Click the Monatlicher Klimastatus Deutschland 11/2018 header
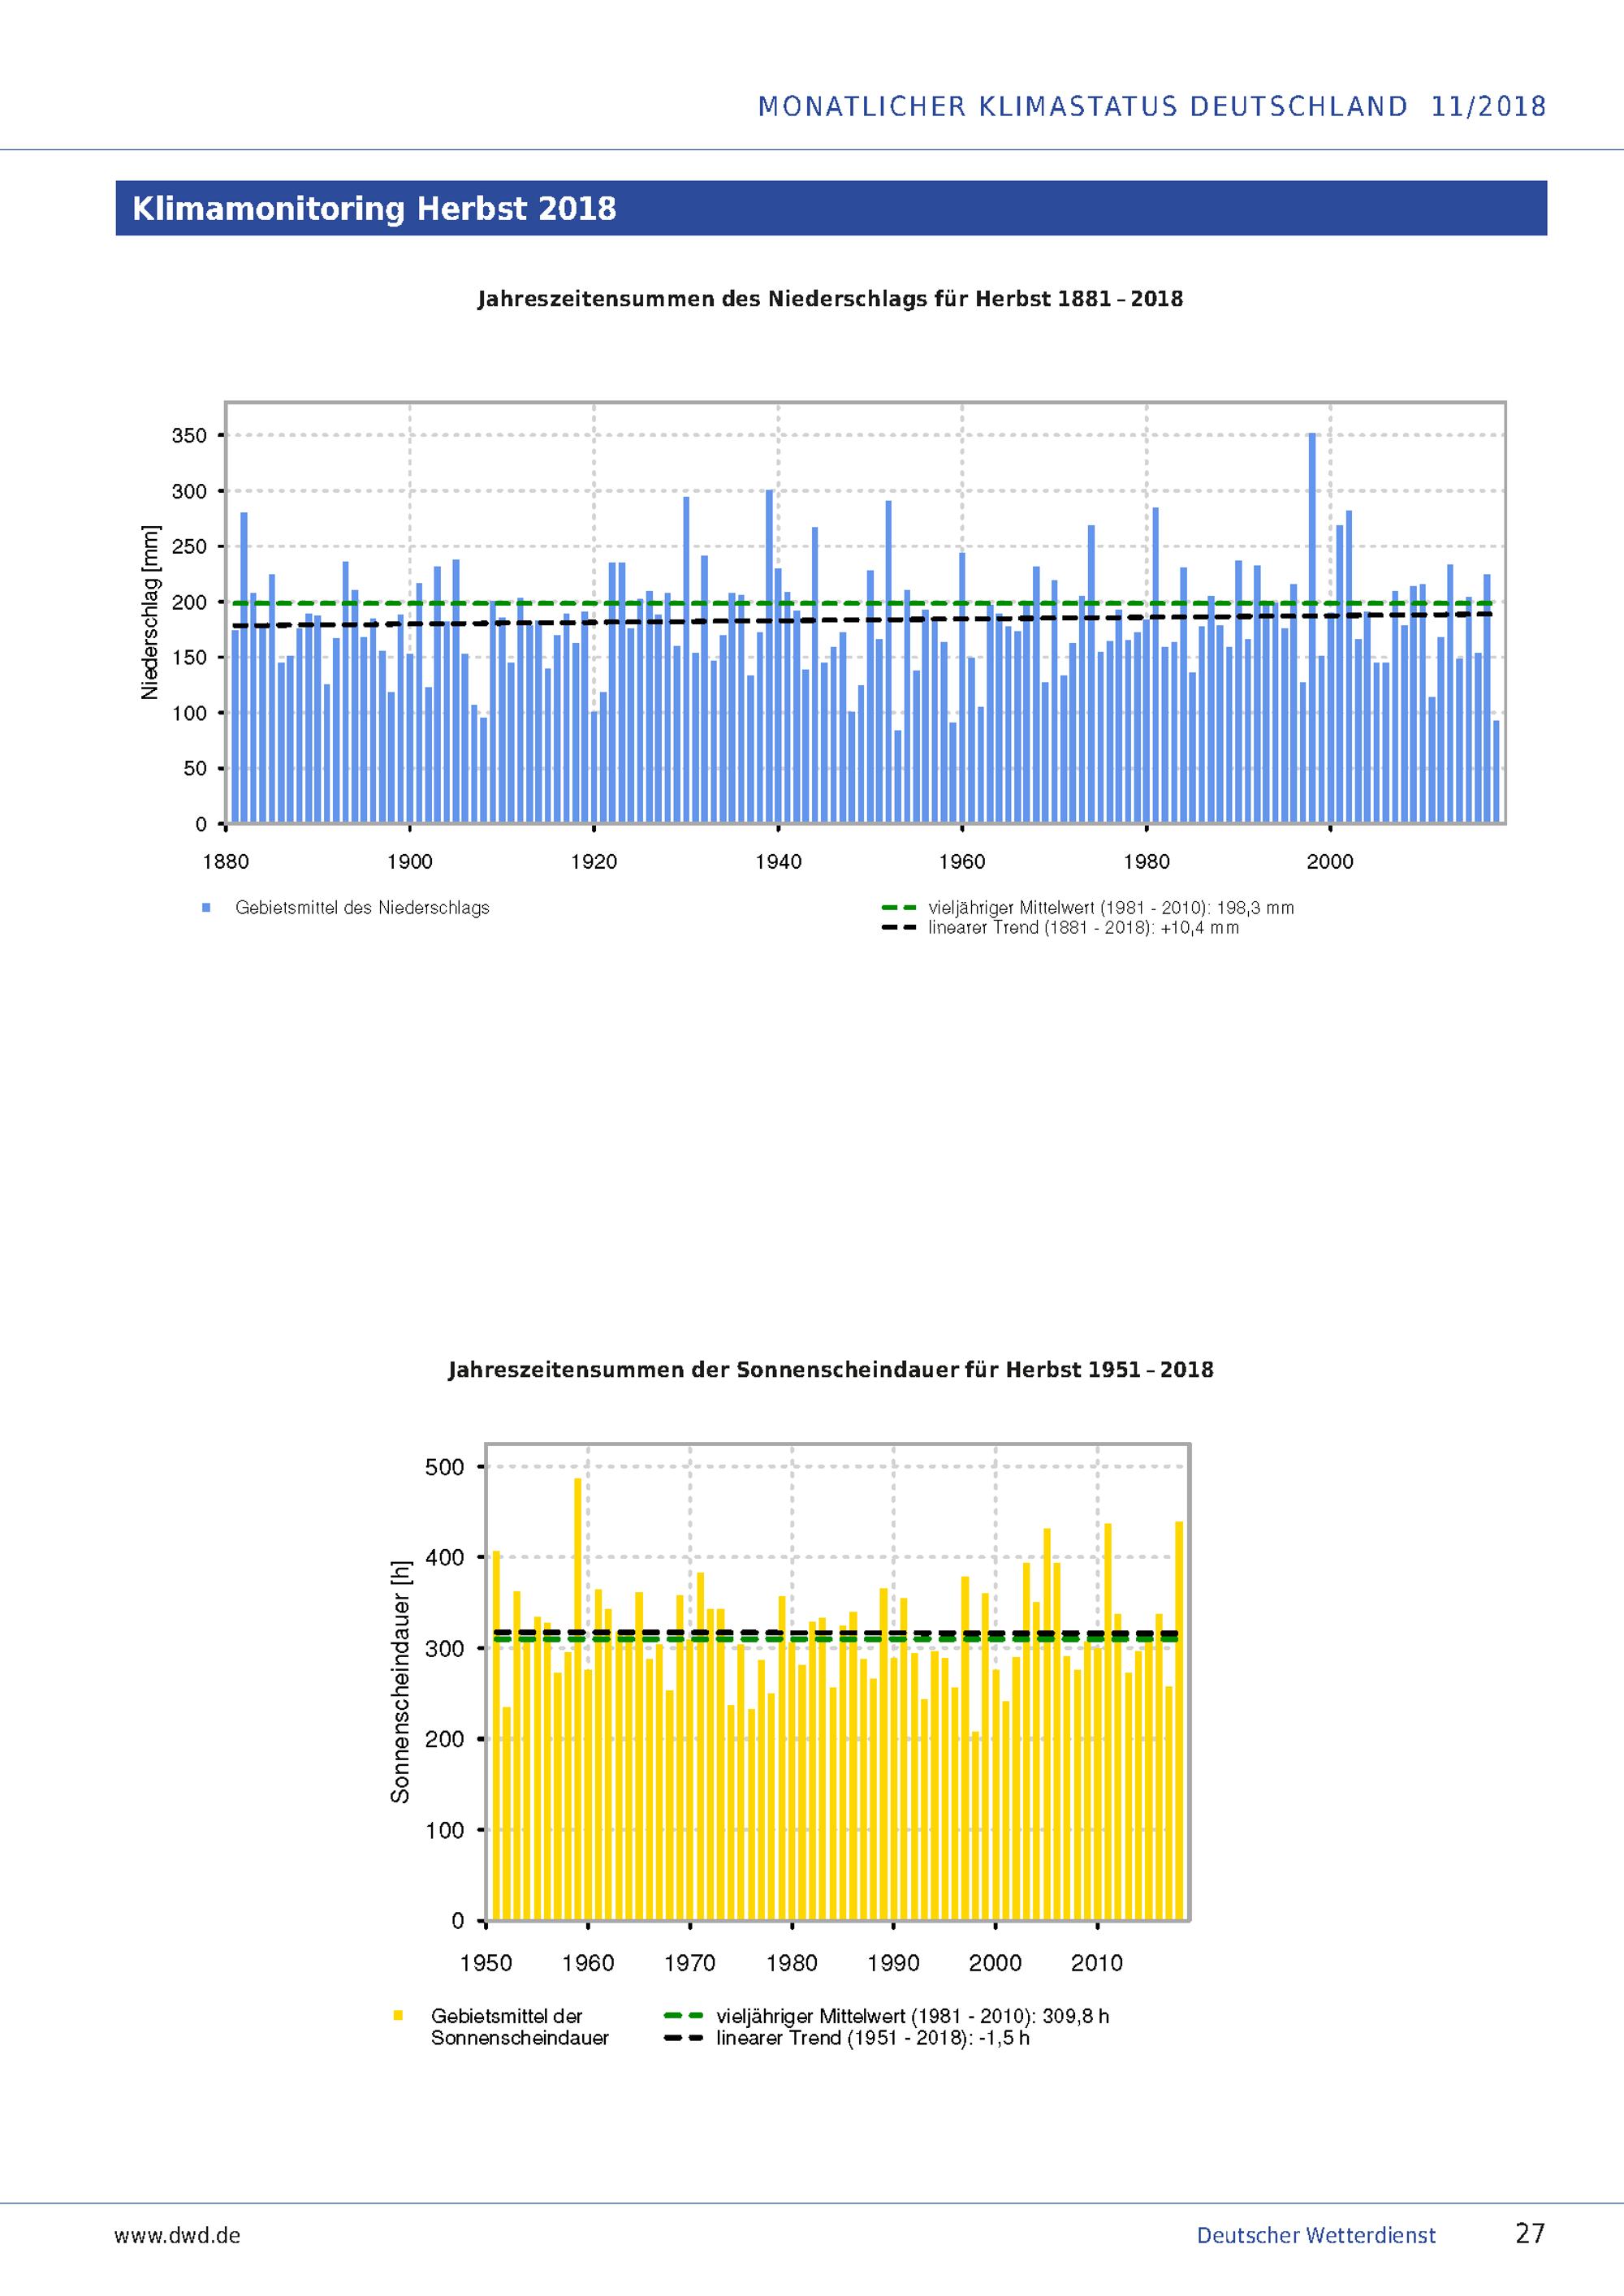Image resolution: width=1624 pixels, height=2296 pixels. click(x=1152, y=106)
